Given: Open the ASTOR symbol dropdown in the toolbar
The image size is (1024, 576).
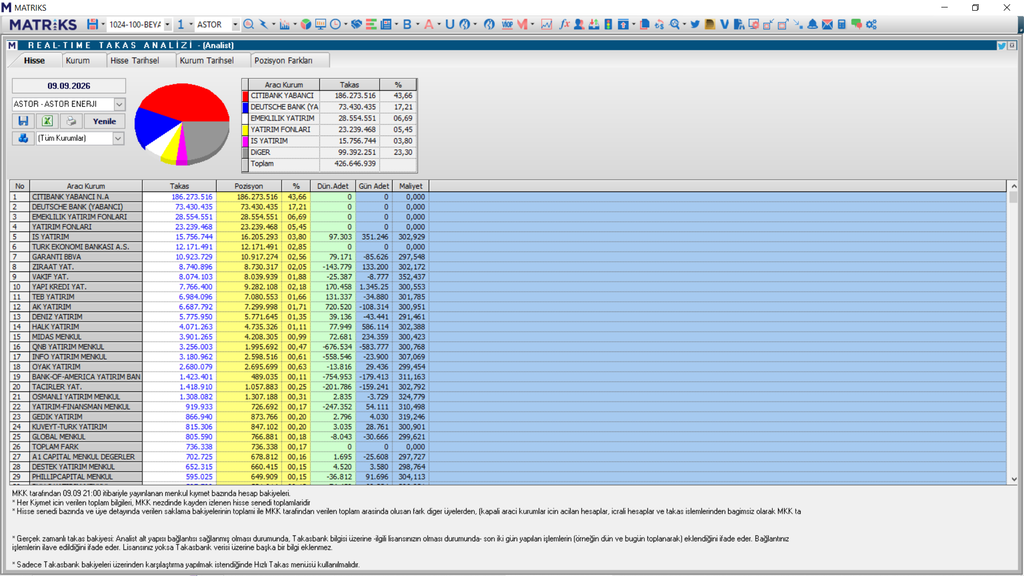Looking at the screenshot, I should pos(235,24).
